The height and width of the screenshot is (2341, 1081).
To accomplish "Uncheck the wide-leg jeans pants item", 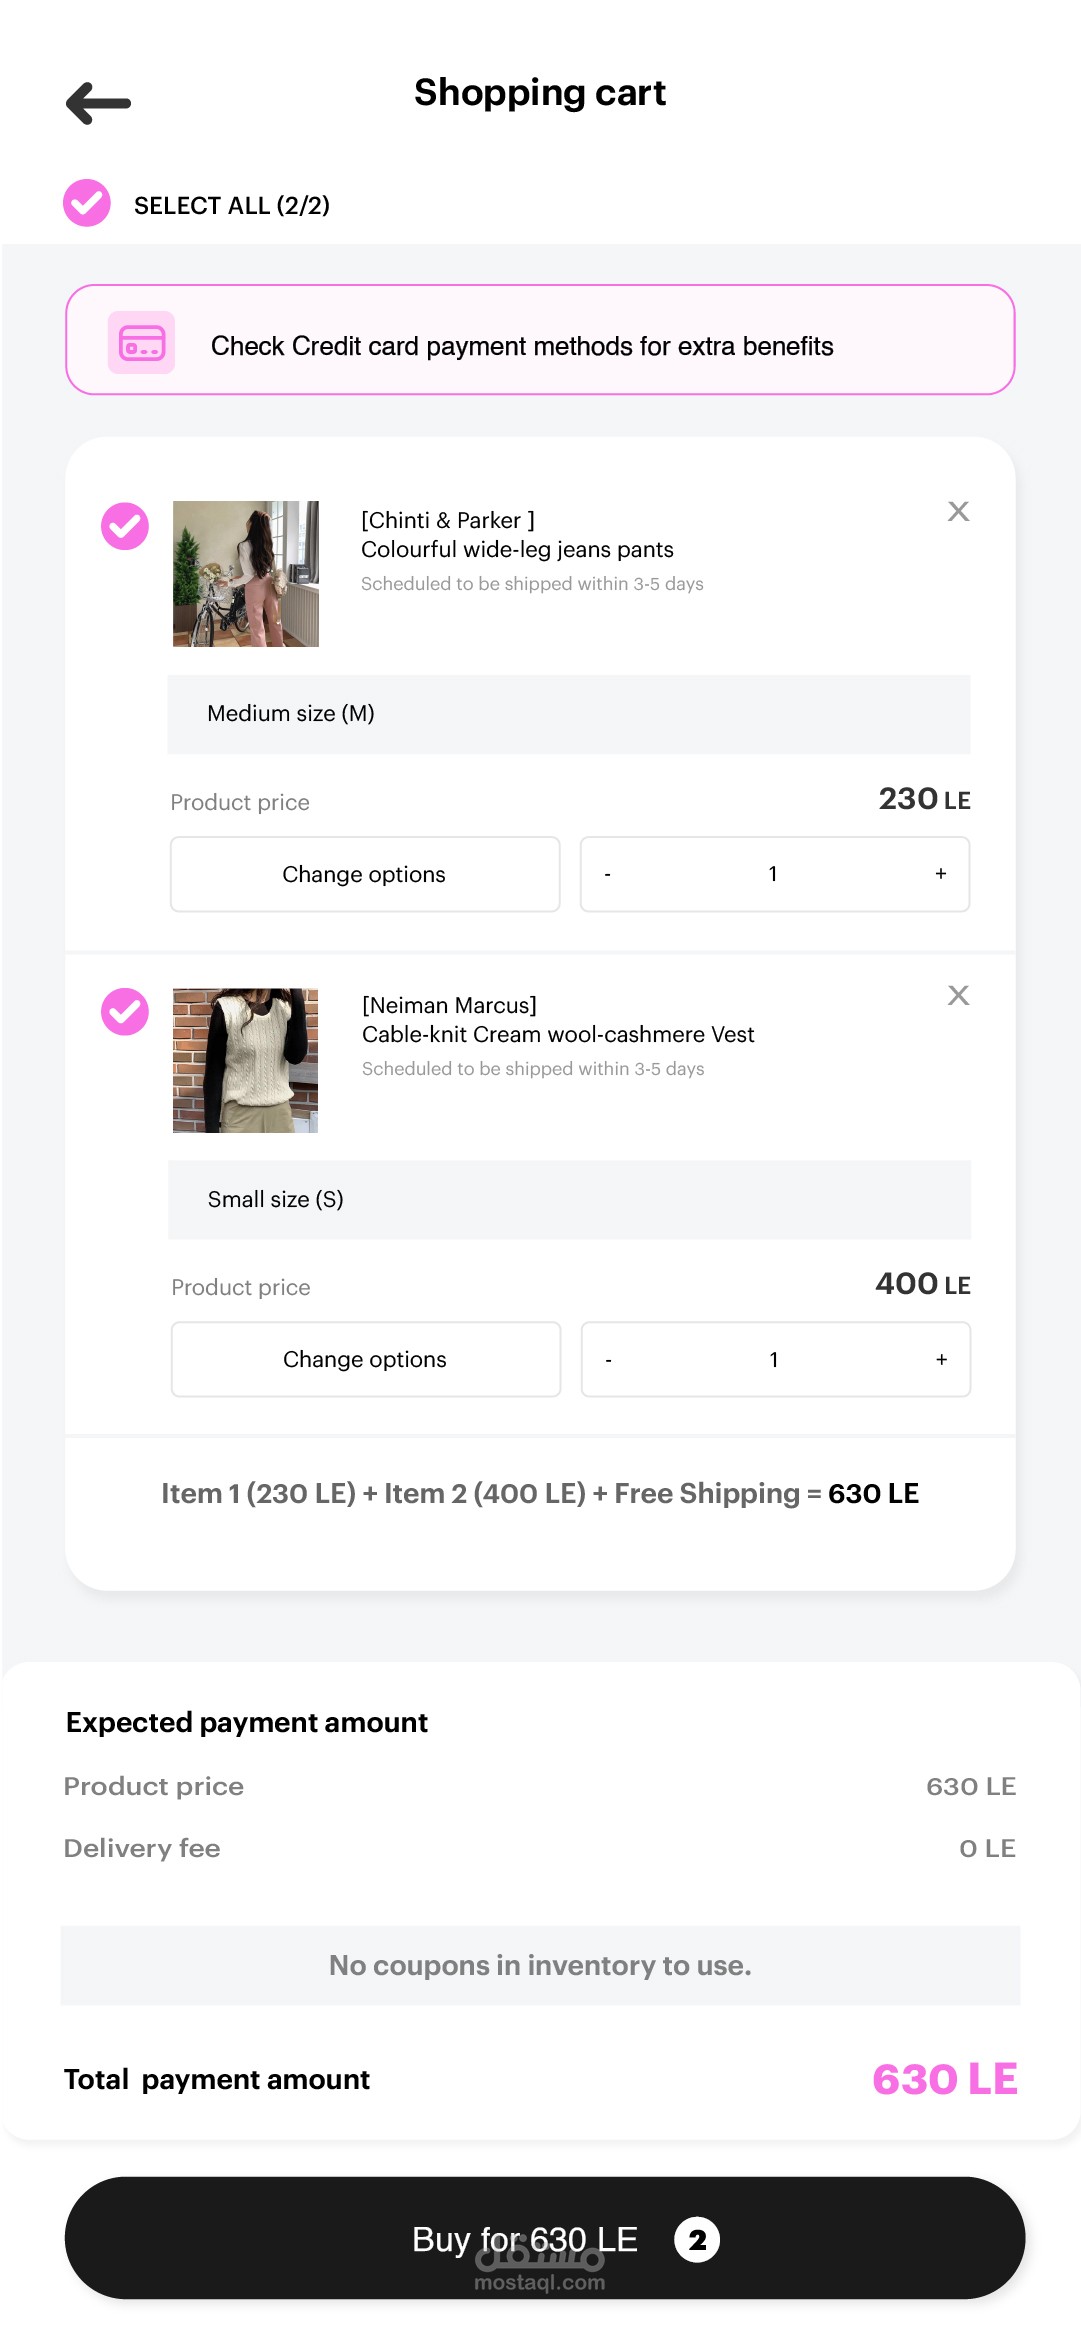I will click(x=125, y=526).
